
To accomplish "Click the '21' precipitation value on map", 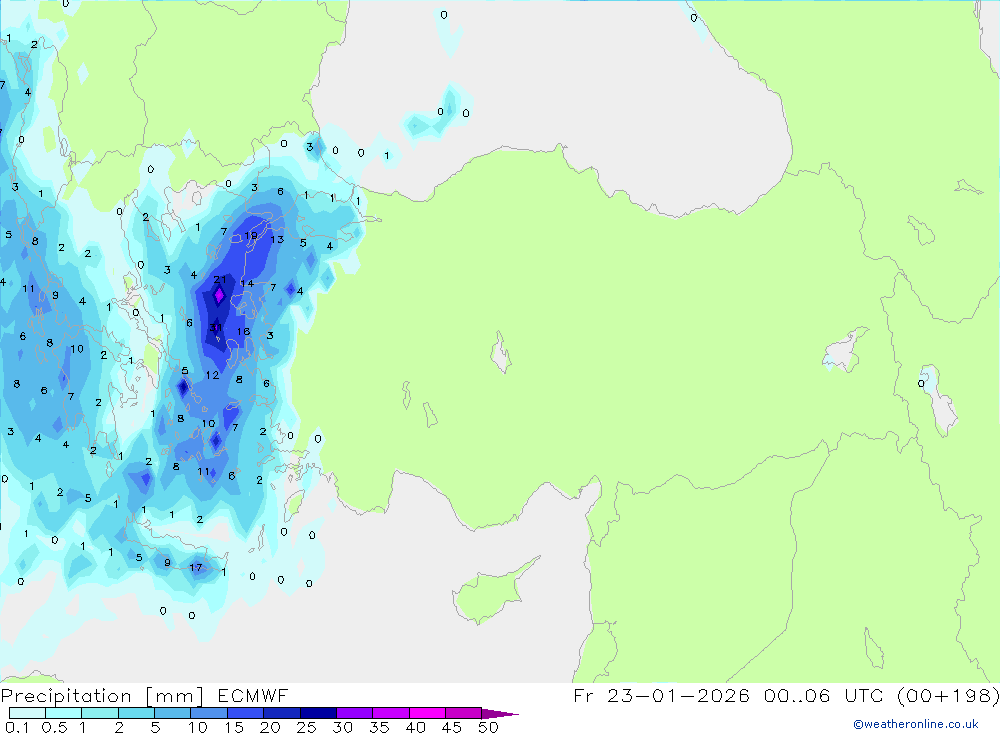I will pyautogui.click(x=220, y=279).
